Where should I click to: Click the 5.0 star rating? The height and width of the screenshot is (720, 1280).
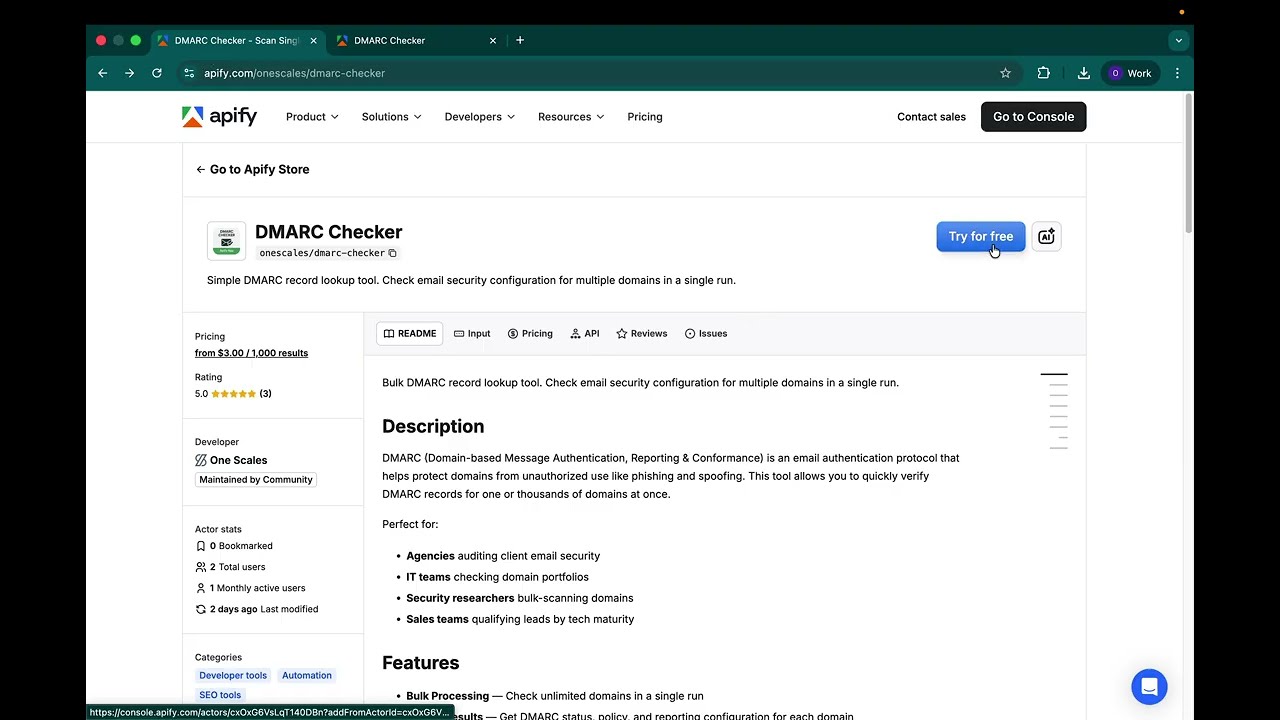click(233, 394)
